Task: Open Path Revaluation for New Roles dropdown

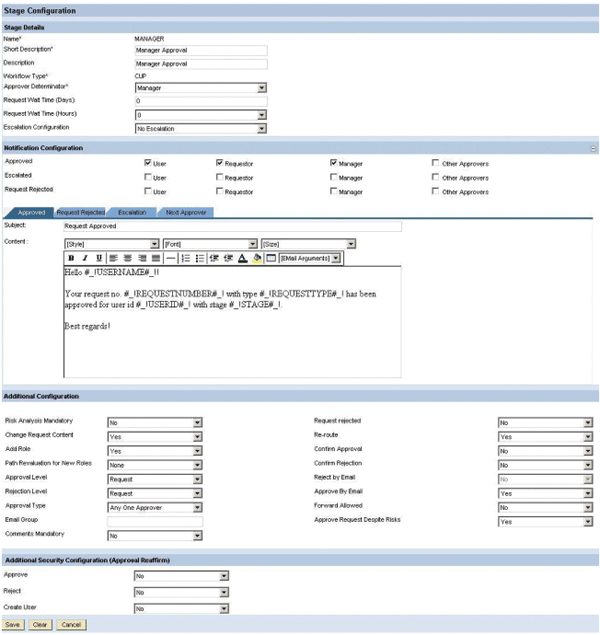Action: pyautogui.click(x=155, y=465)
